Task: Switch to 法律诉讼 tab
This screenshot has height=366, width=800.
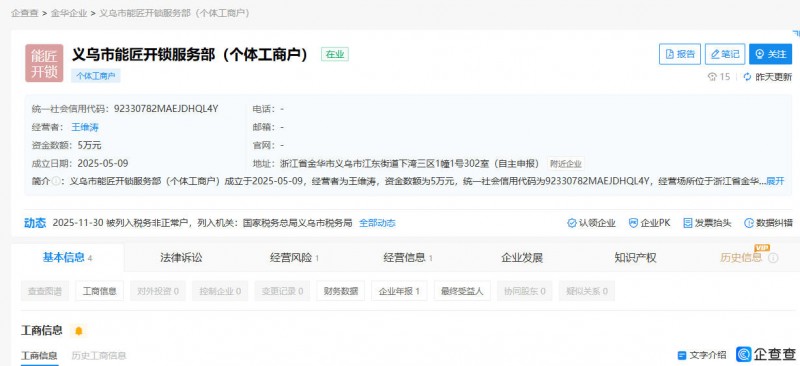Action: tap(181, 258)
